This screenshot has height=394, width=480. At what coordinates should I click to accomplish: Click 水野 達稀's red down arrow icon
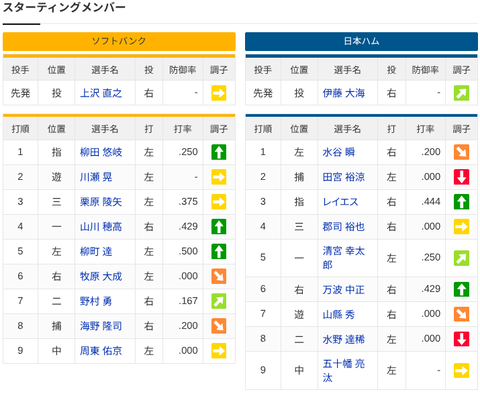[461, 339]
